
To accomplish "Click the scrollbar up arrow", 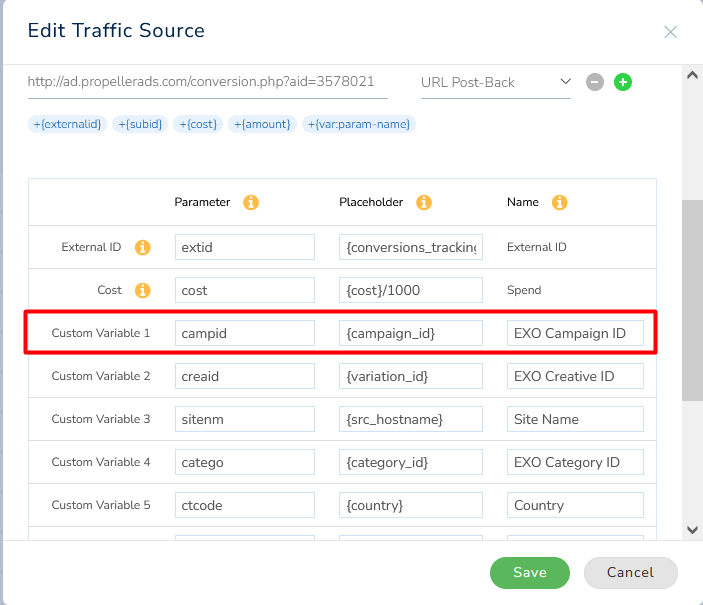I will click(x=692, y=75).
